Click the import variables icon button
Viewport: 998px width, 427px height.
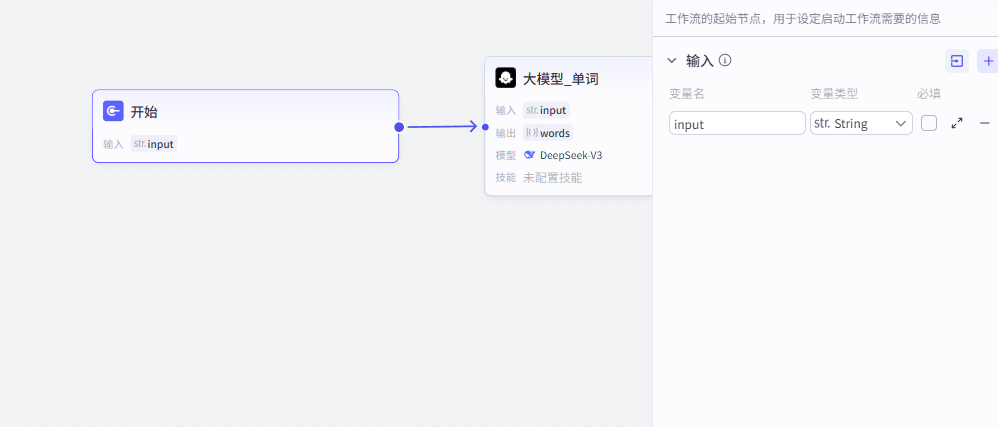click(957, 61)
